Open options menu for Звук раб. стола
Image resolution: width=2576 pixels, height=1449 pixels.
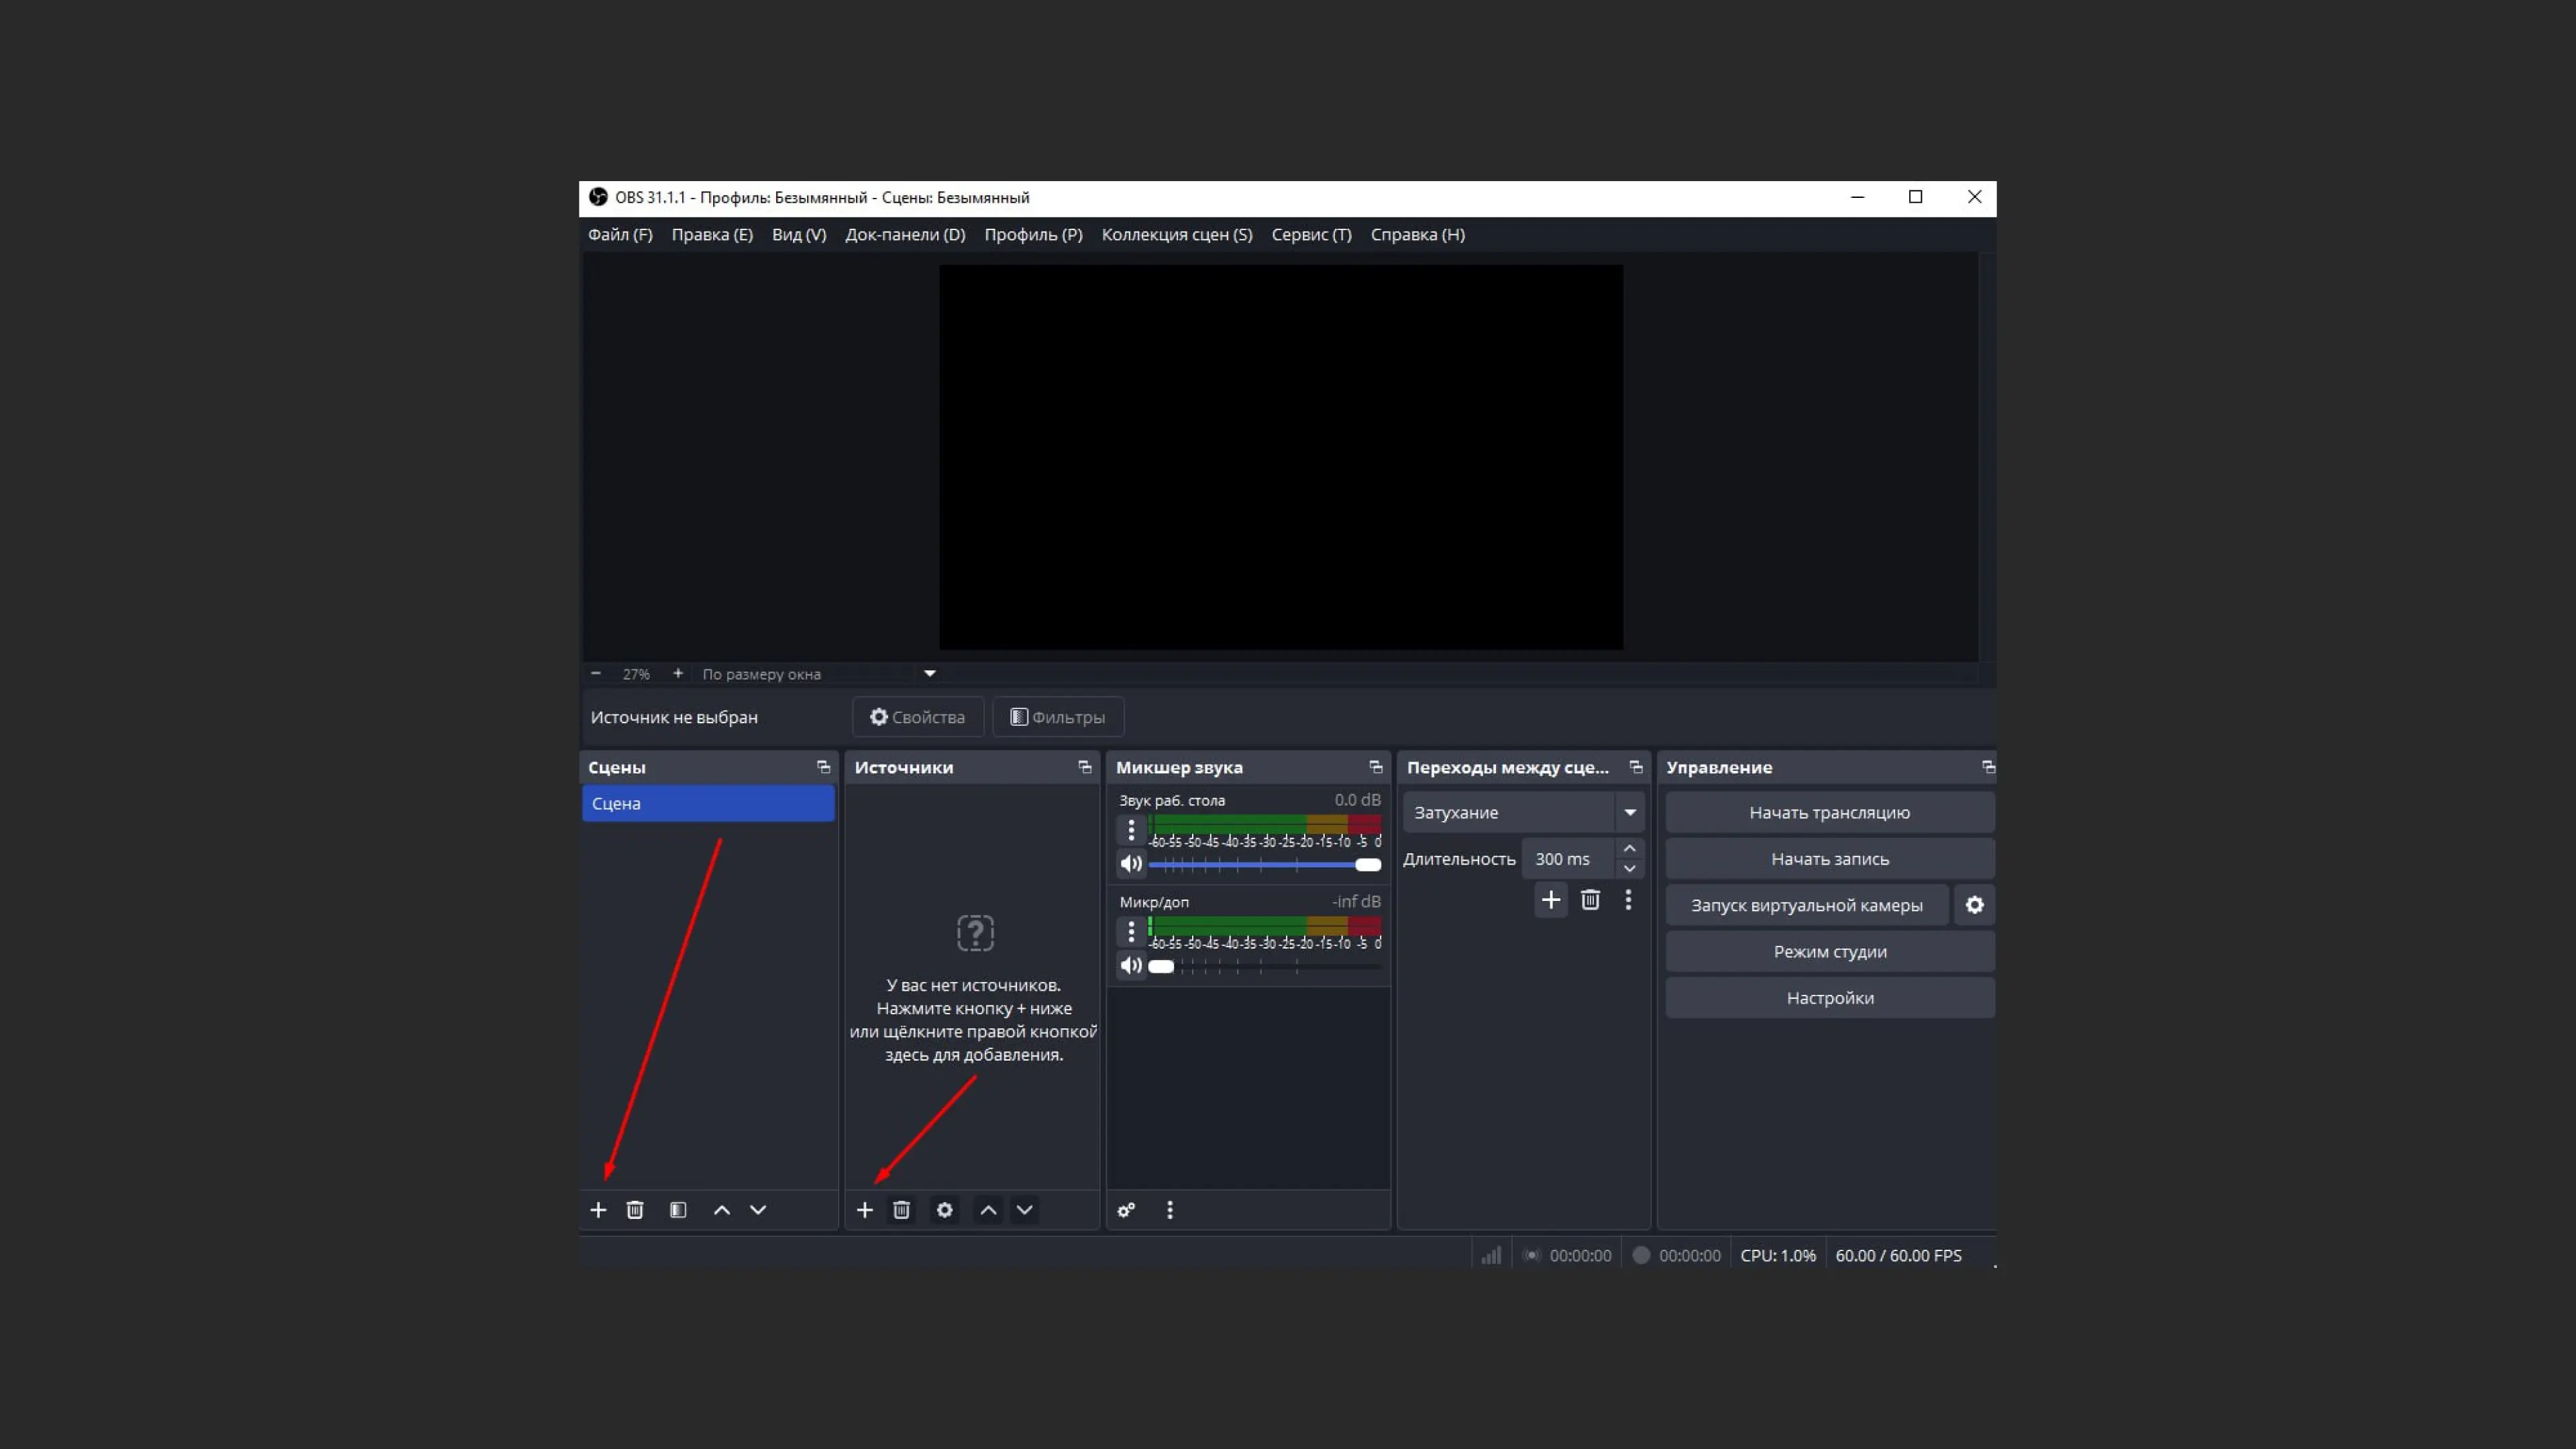tap(1131, 830)
